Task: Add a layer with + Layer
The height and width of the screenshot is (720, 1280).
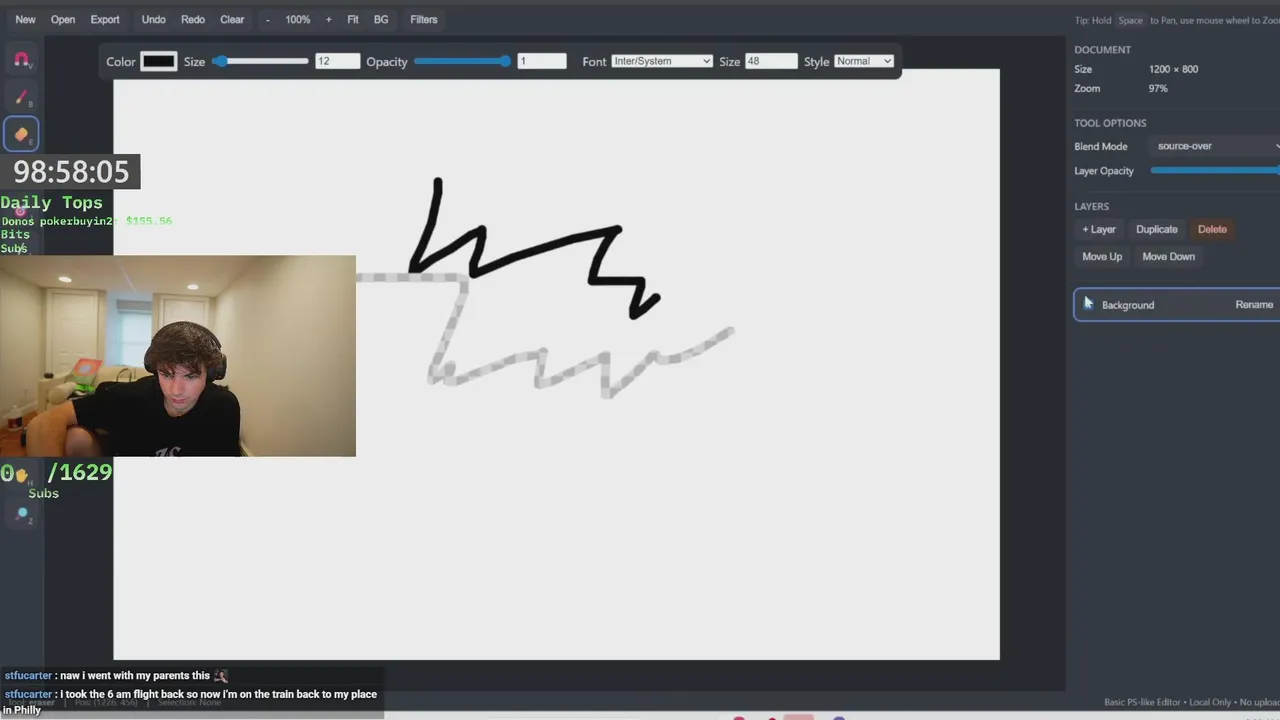Action: (x=1099, y=229)
